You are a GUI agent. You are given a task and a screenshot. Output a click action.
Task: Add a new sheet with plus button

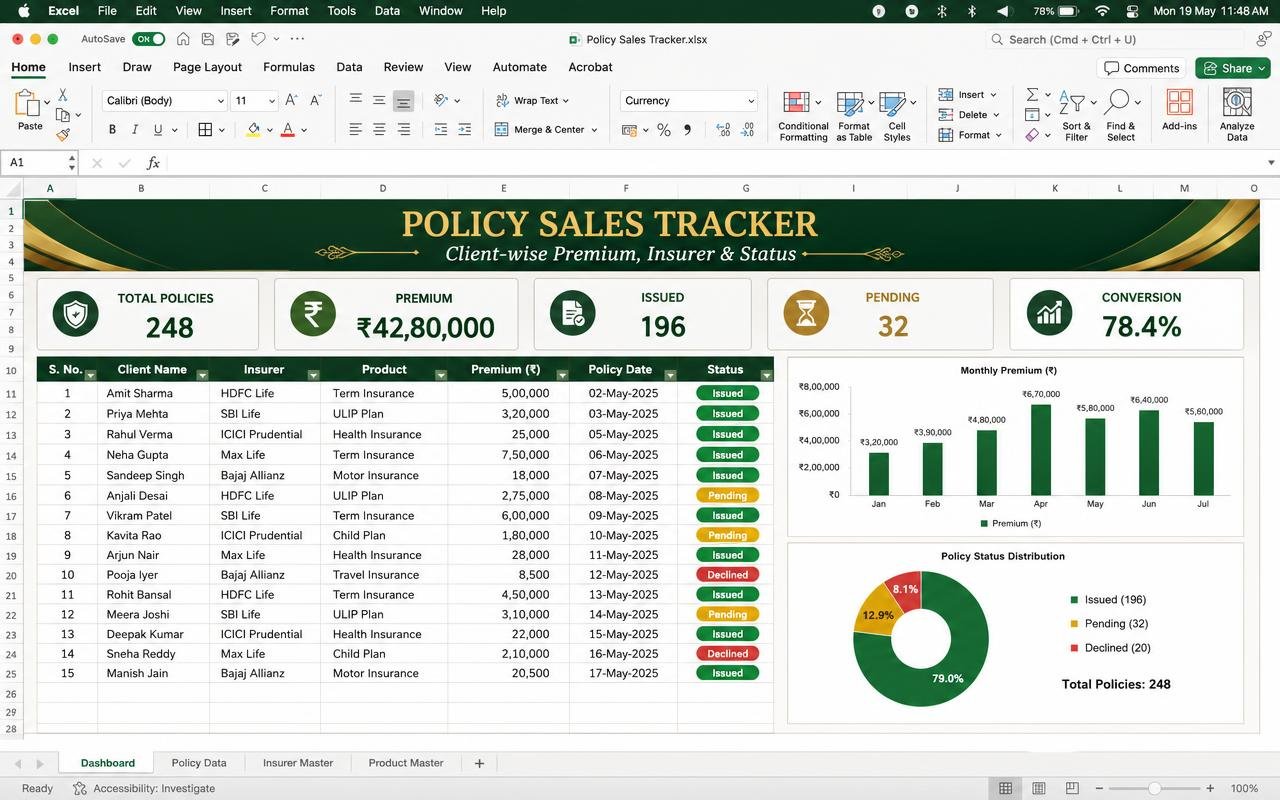pos(479,763)
